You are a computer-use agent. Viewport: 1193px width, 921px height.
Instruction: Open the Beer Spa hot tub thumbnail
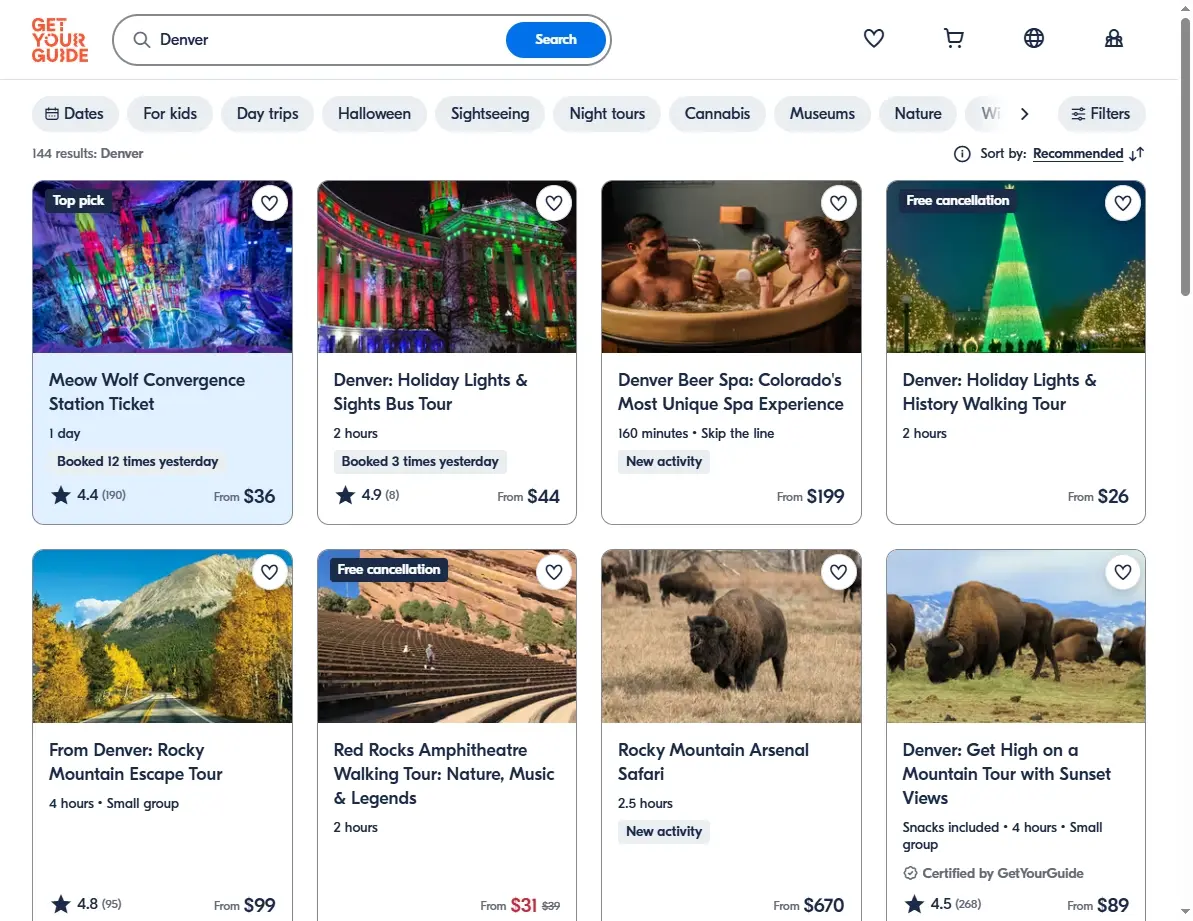tap(731, 267)
